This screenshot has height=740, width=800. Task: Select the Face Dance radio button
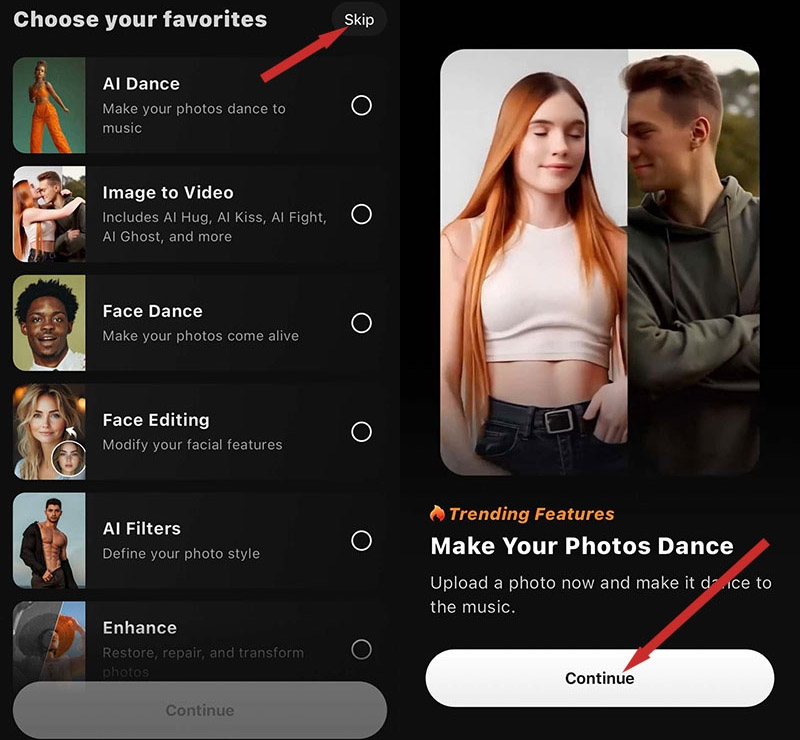point(361,323)
